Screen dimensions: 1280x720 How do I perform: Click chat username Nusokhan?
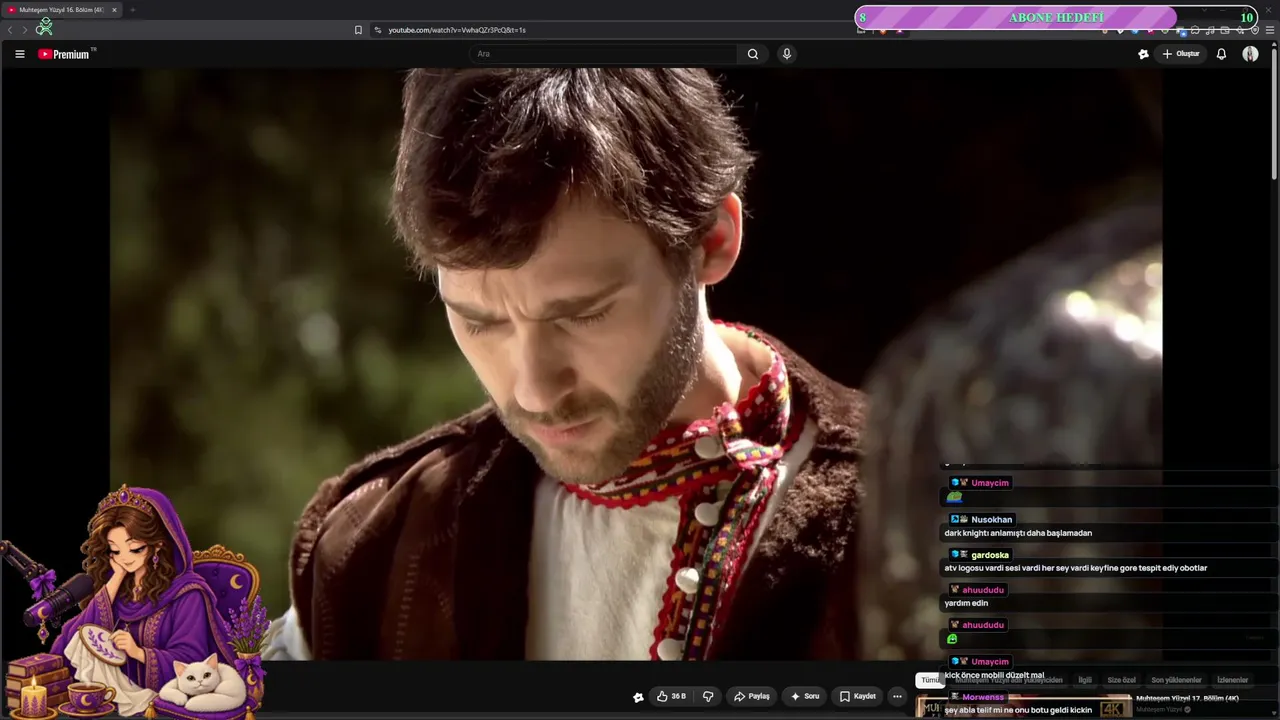click(991, 519)
